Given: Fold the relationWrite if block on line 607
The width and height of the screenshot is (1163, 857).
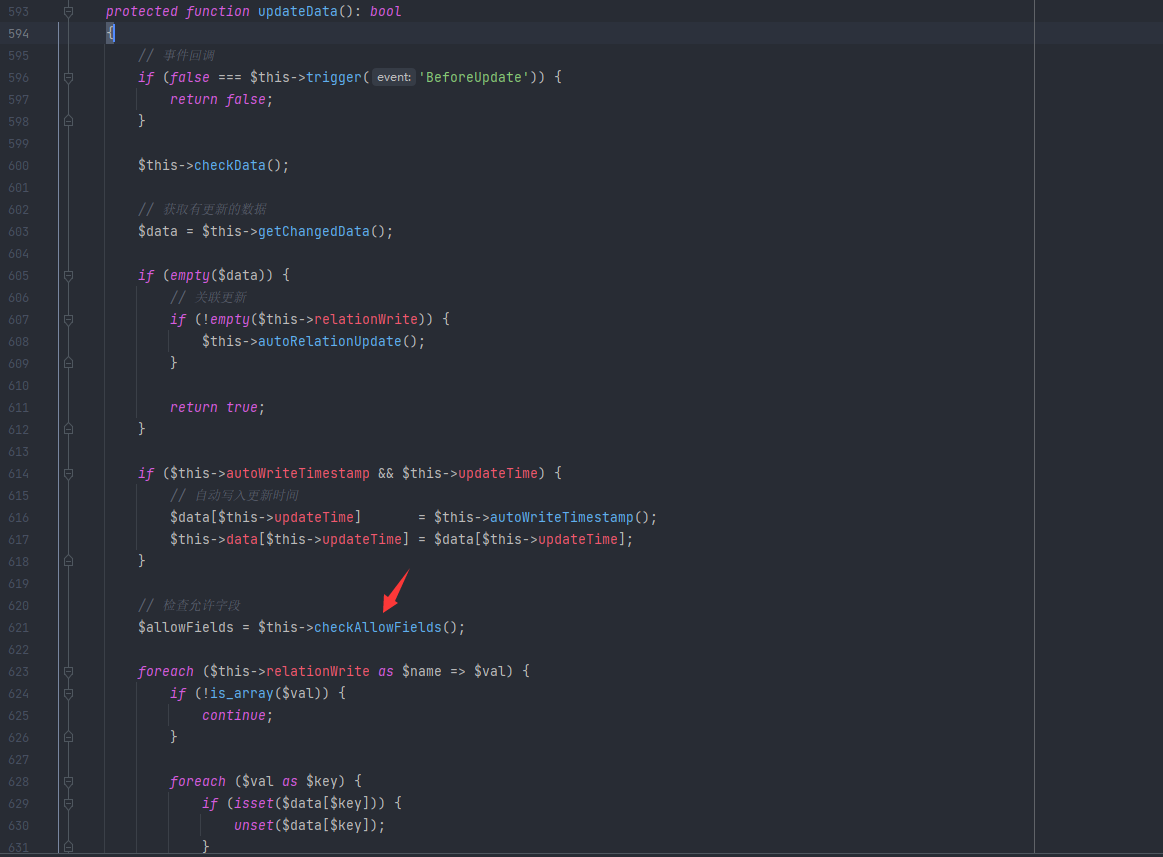Looking at the screenshot, I should (68, 319).
